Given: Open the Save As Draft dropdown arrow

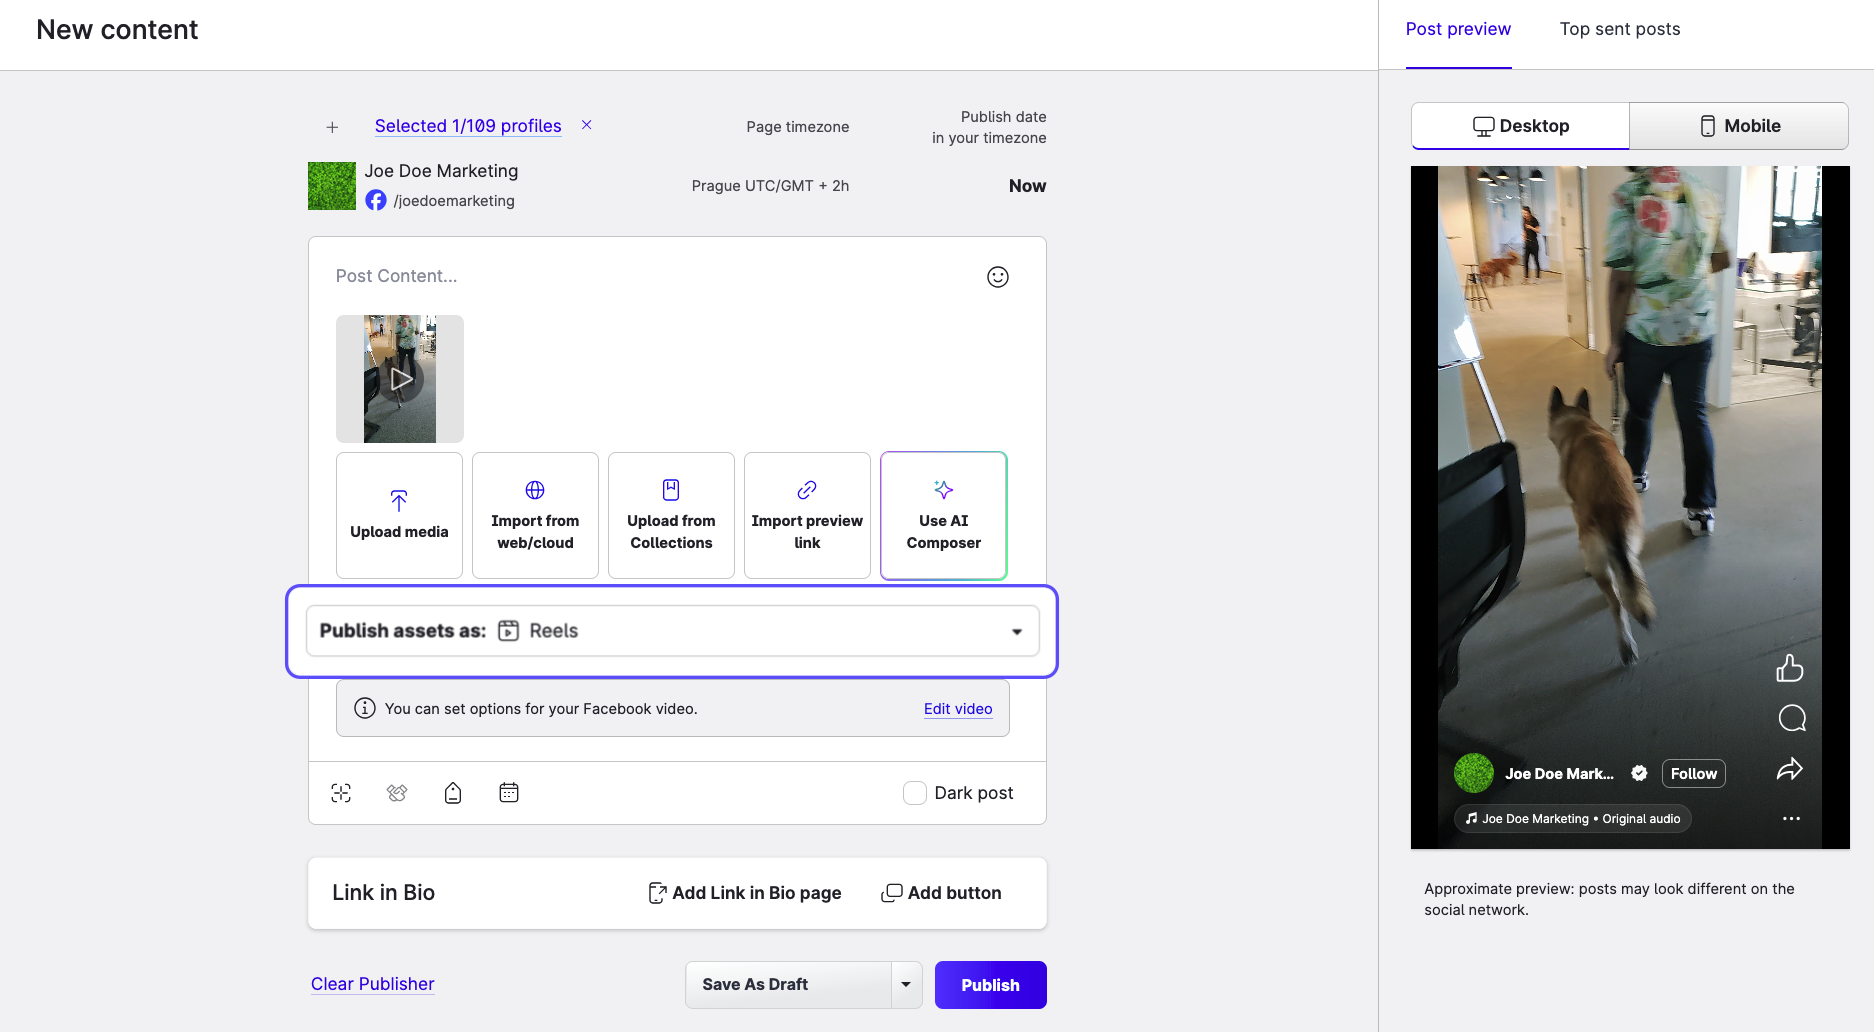Looking at the screenshot, I should (x=906, y=985).
